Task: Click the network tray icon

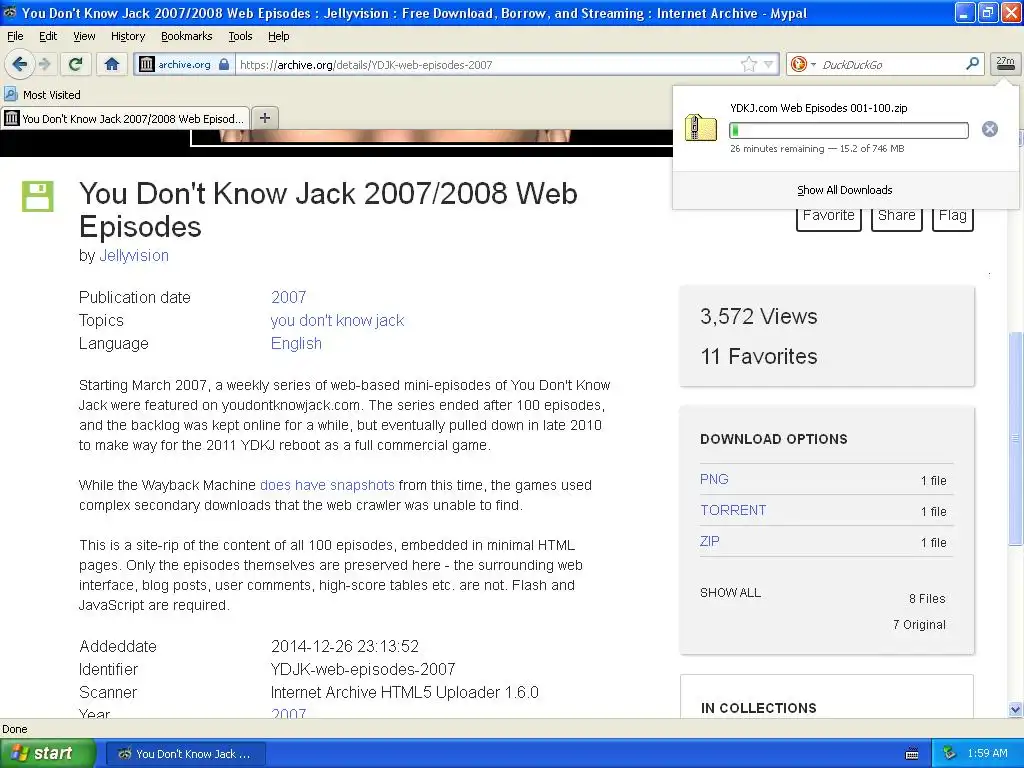Action: point(950,754)
